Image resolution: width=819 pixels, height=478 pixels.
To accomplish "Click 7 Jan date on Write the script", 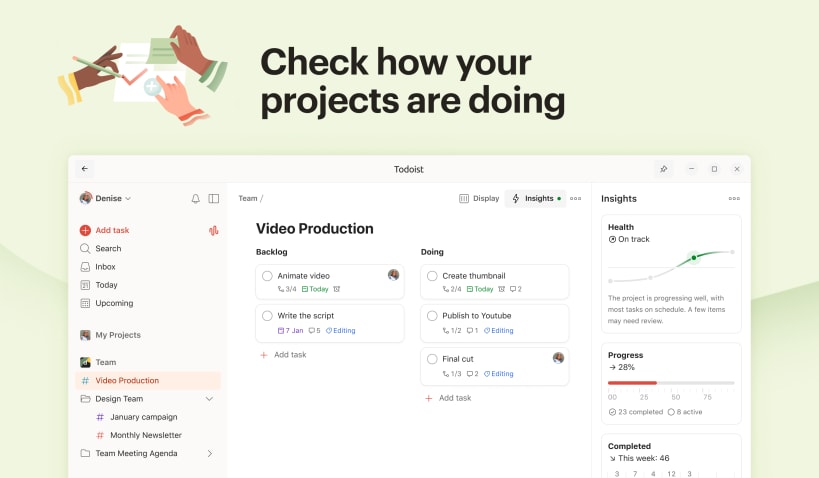I will coord(290,331).
